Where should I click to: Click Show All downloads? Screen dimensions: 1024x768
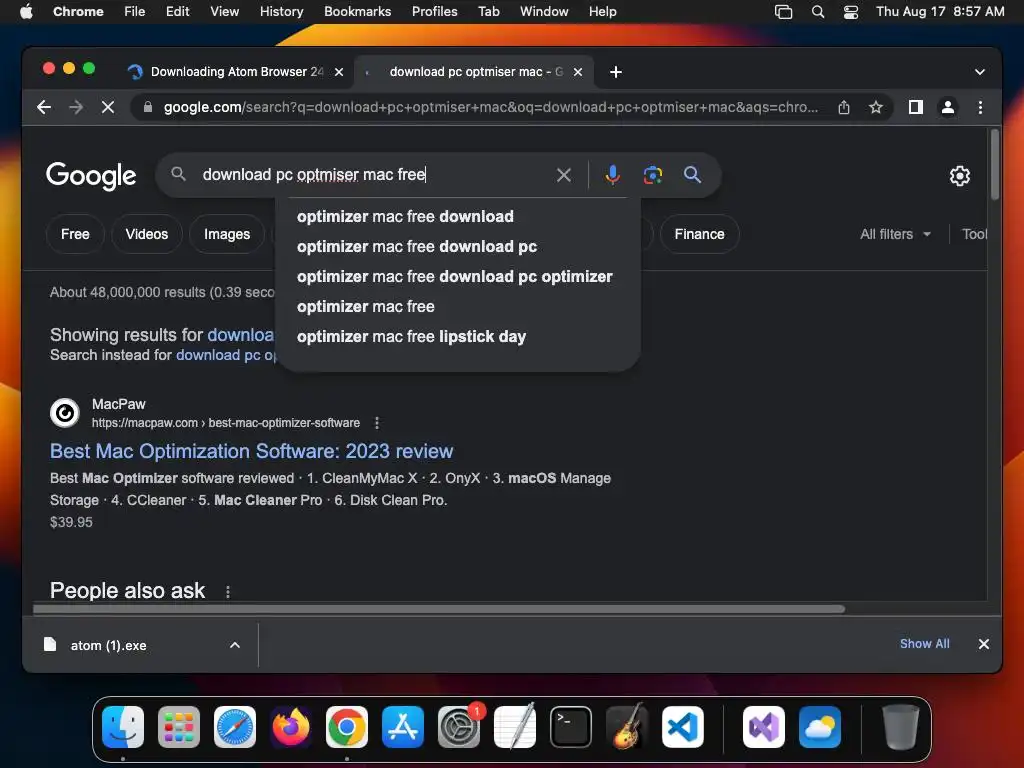pyautogui.click(x=924, y=644)
